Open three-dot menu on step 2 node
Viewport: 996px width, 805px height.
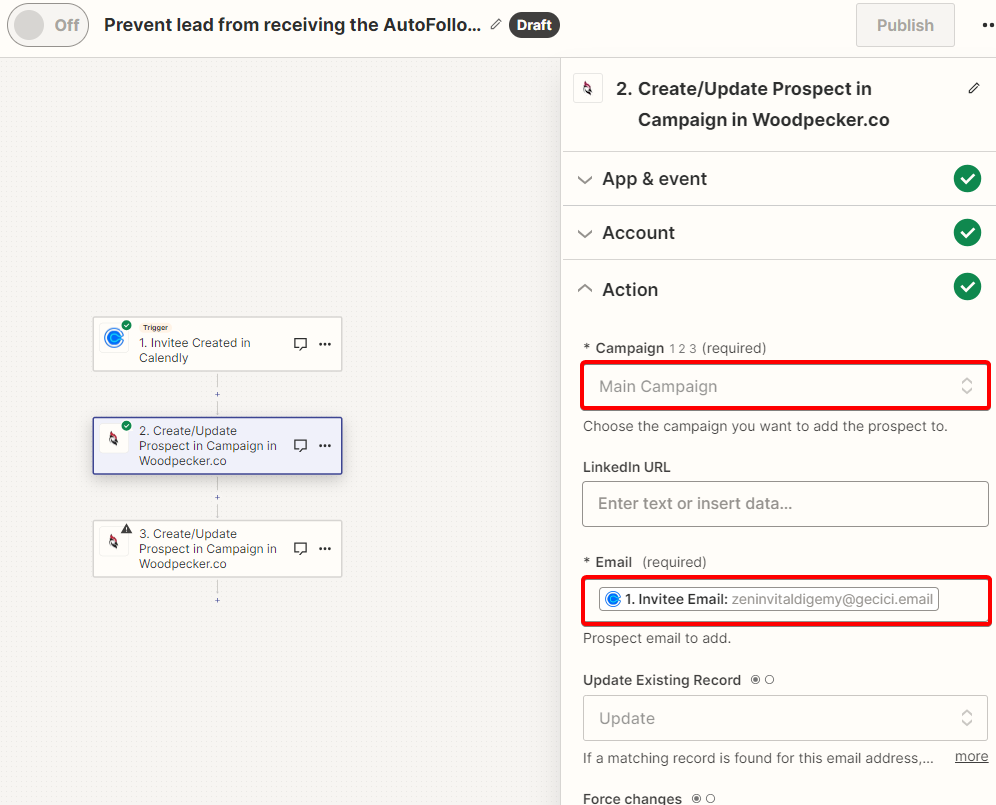(325, 445)
